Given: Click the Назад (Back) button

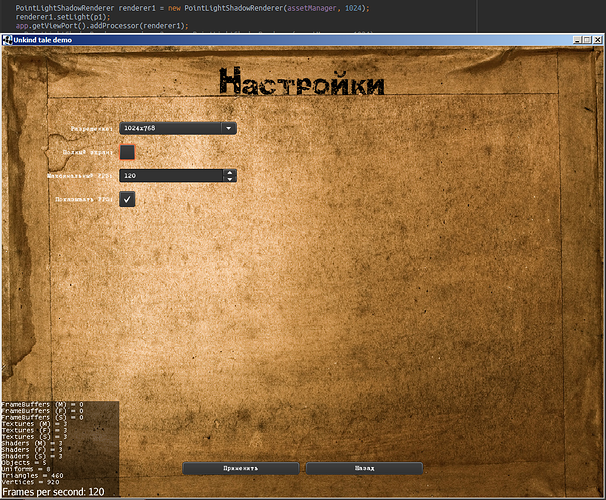Looking at the screenshot, I should click(364, 468).
